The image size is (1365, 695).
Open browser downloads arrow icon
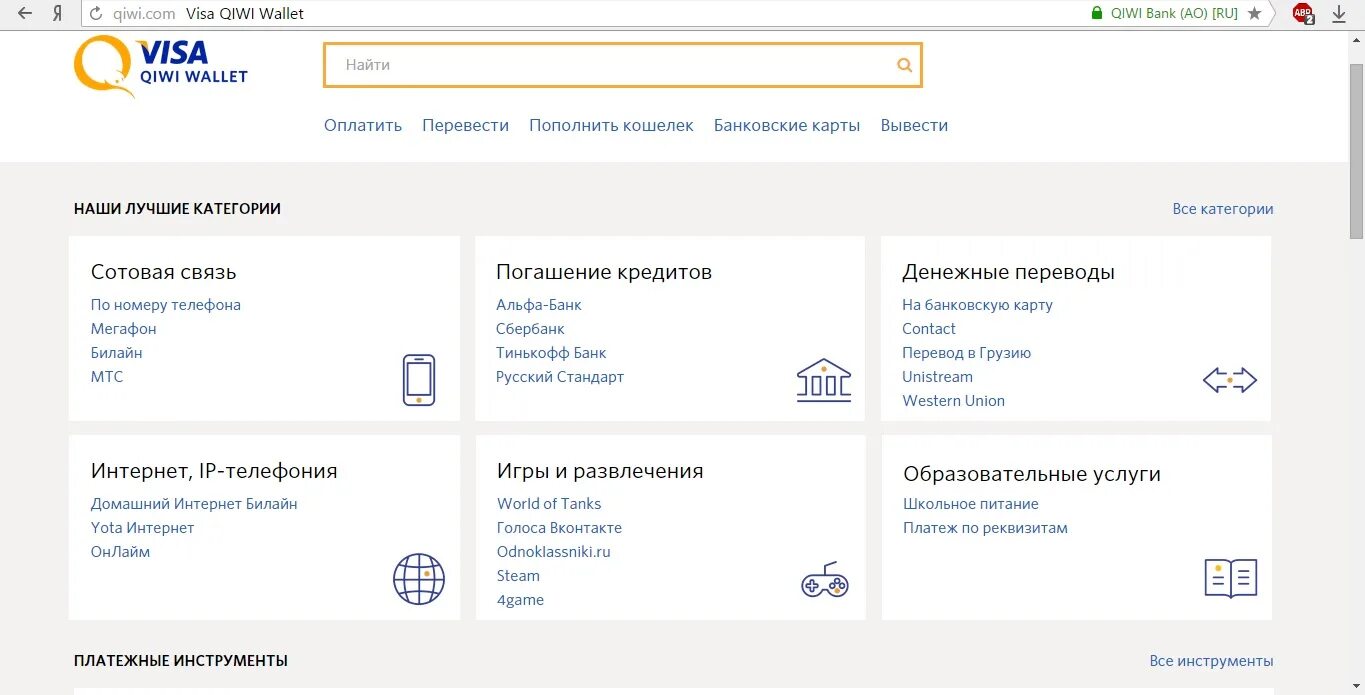click(1339, 13)
